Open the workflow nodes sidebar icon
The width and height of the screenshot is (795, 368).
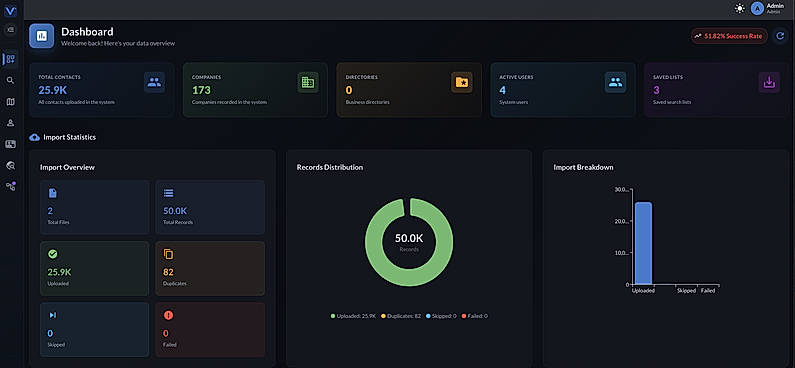(11, 186)
